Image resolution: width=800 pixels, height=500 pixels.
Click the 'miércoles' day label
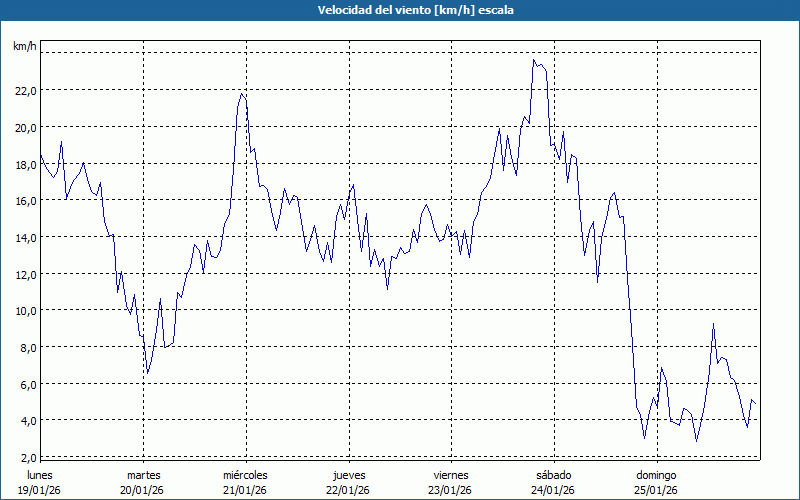pos(245,475)
